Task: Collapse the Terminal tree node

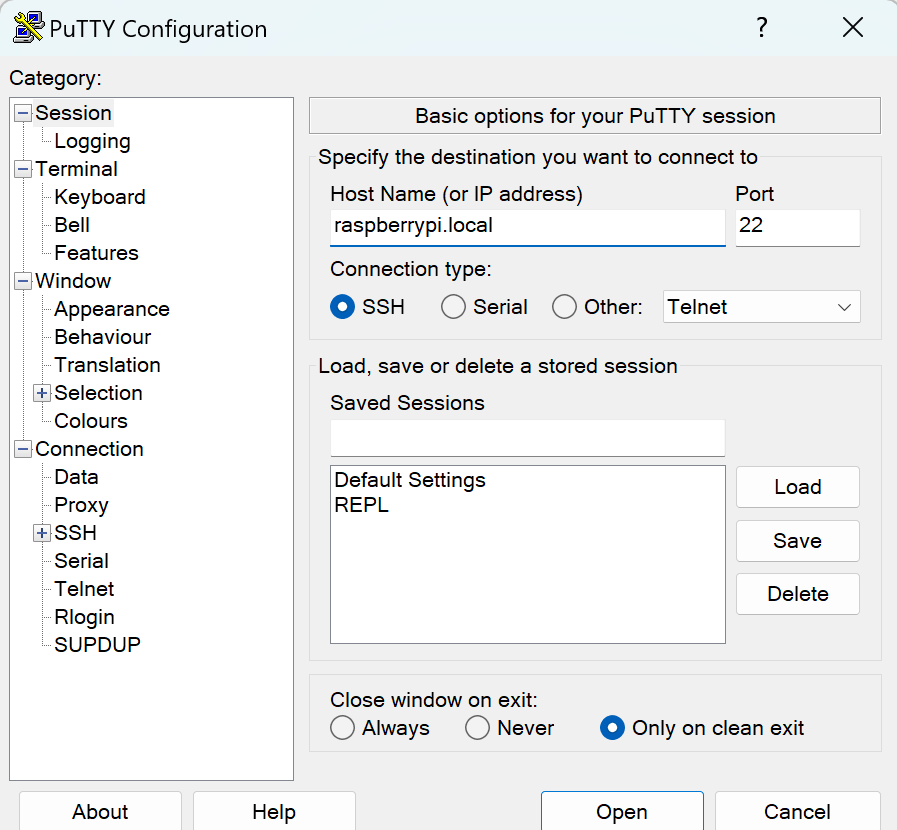Action: (23, 169)
